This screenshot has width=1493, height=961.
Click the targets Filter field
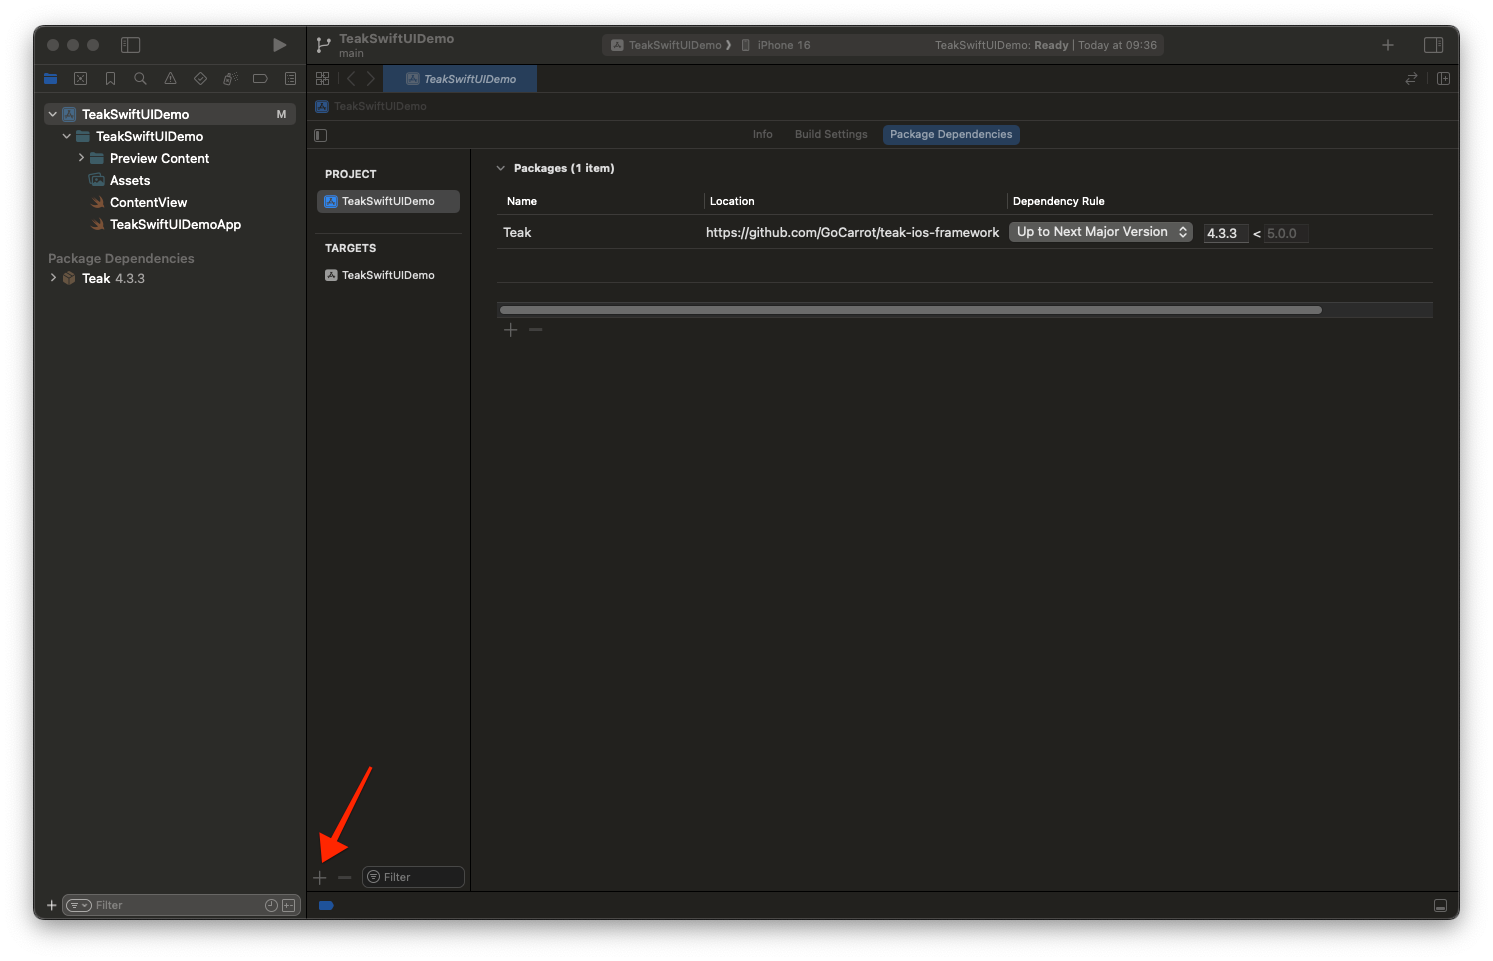413,878
